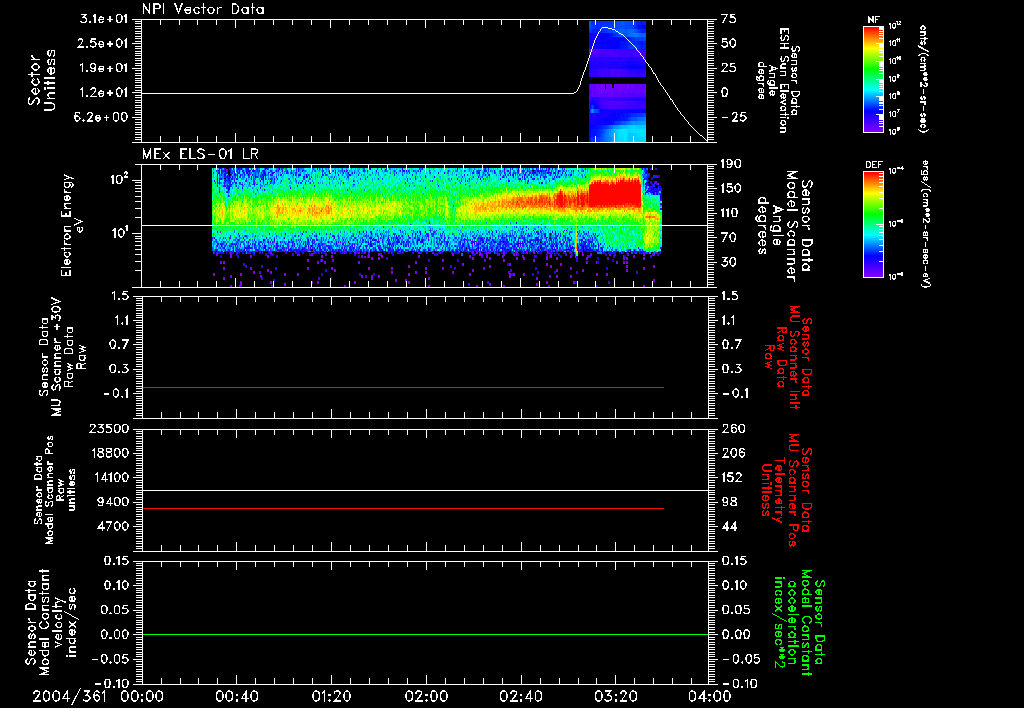Click the 02:00 time axis label
The height and width of the screenshot is (708, 1024).
426,696
